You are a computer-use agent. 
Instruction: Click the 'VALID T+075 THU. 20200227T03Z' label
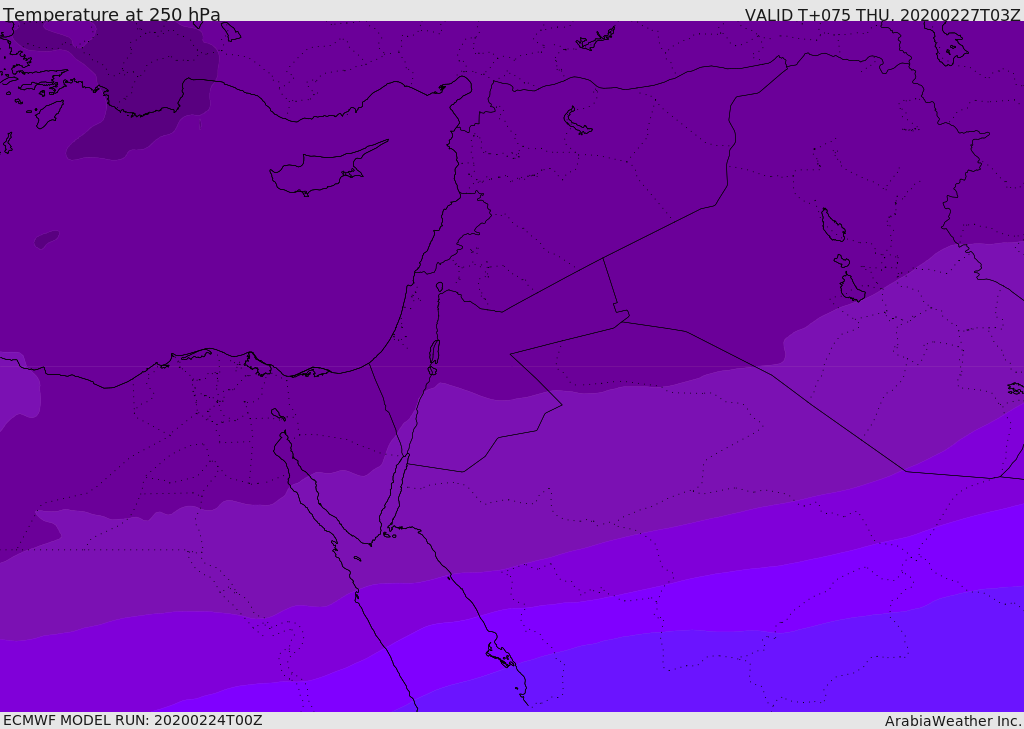pos(882,15)
